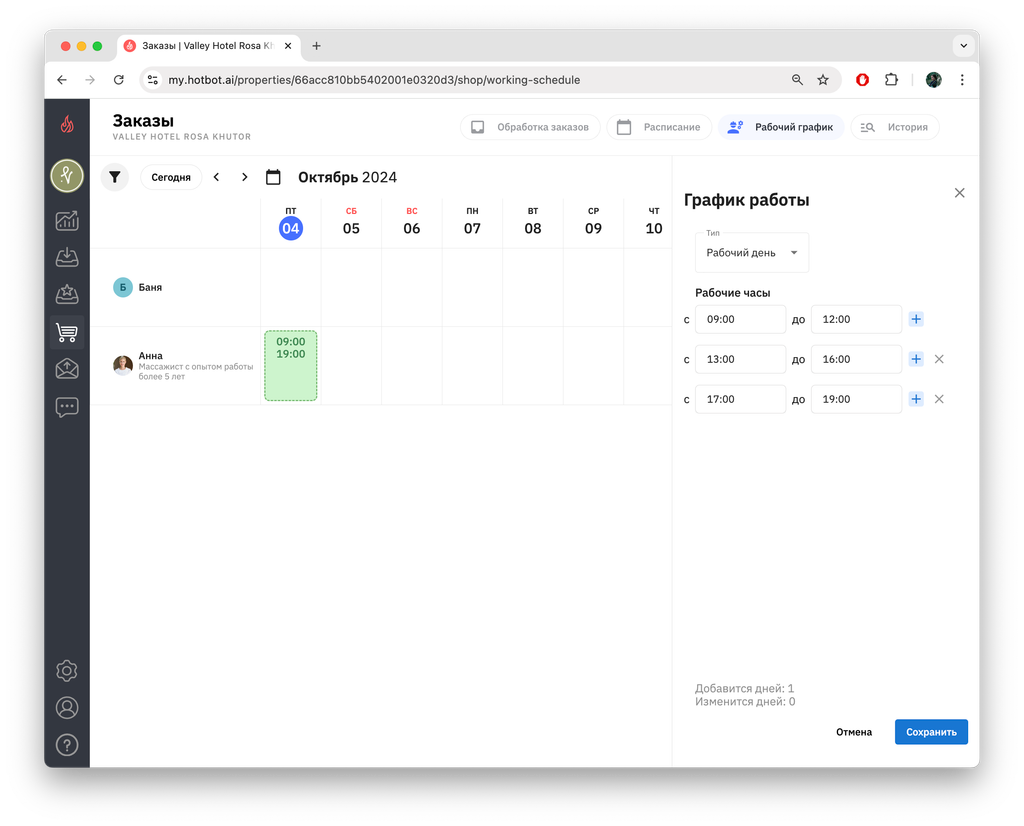Select Saturday 05 date header
The width and height of the screenshot is (1024, 826).
pos(351,223)
